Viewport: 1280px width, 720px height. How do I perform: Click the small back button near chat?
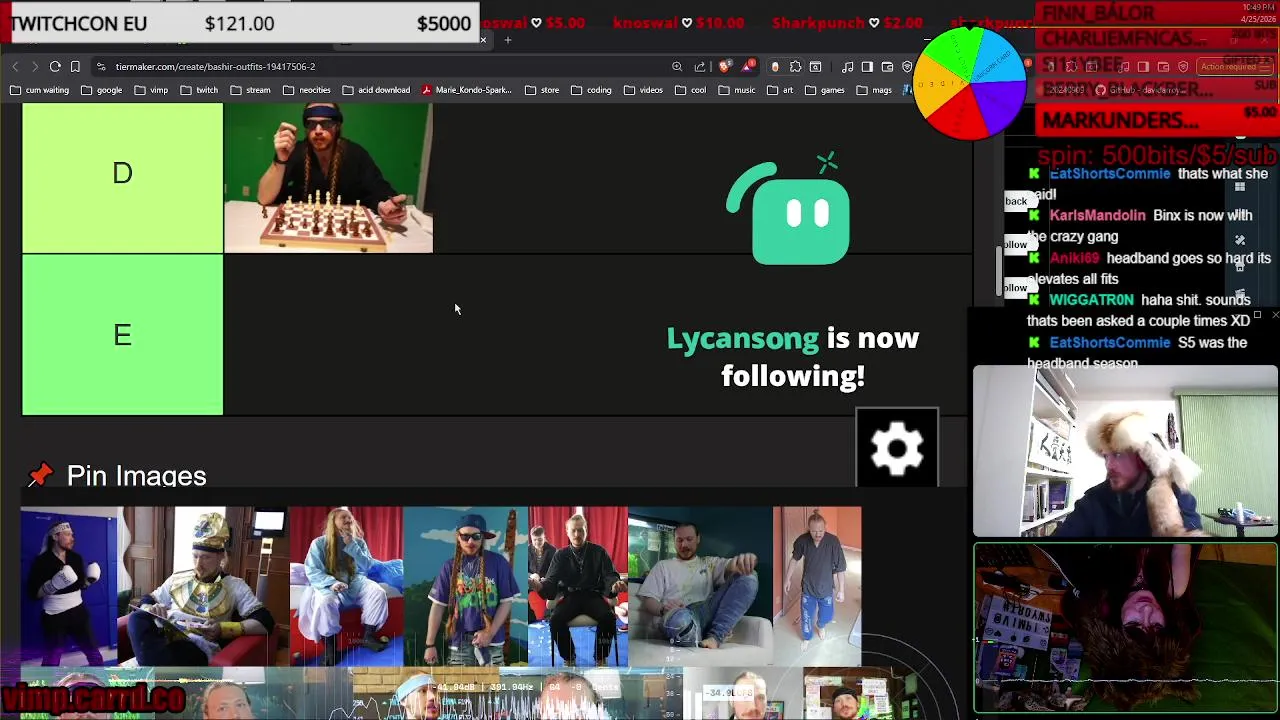(1016, 201)
